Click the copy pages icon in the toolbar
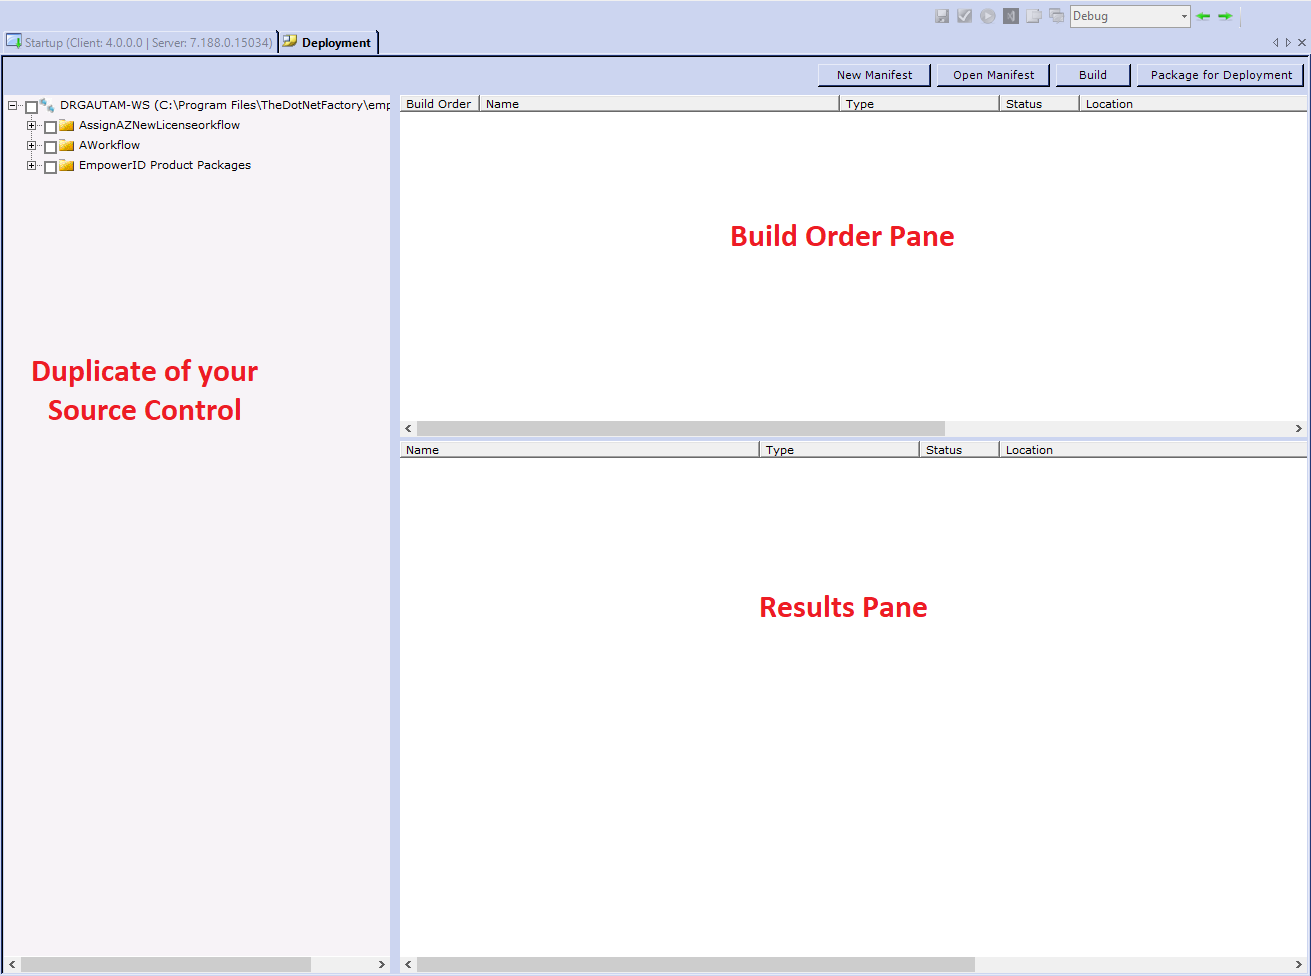1311x976 pixels. point(1033,15)
